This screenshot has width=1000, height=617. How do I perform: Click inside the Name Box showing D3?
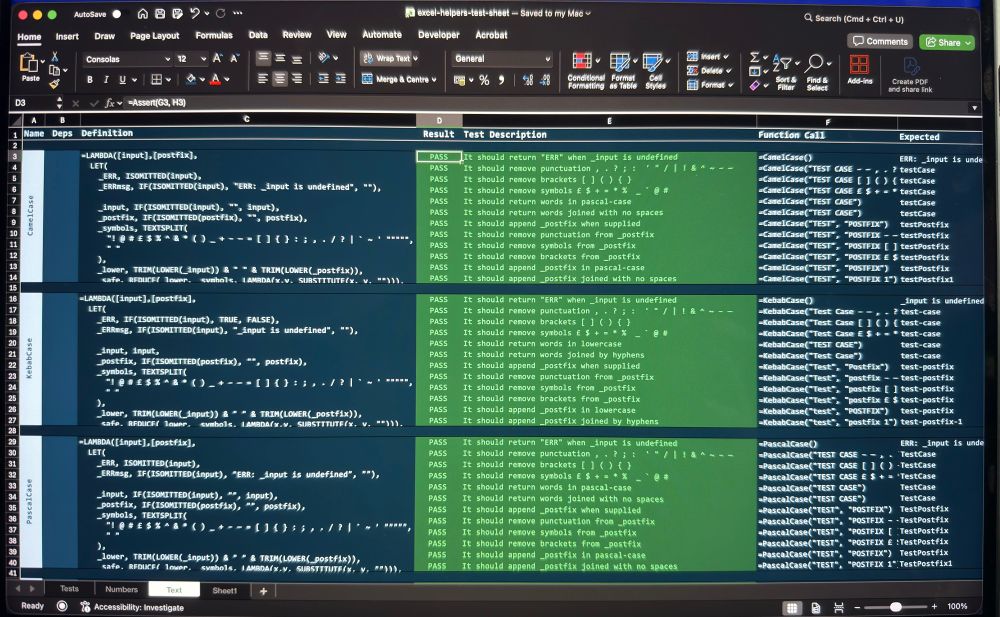click(x=25, y=103)
